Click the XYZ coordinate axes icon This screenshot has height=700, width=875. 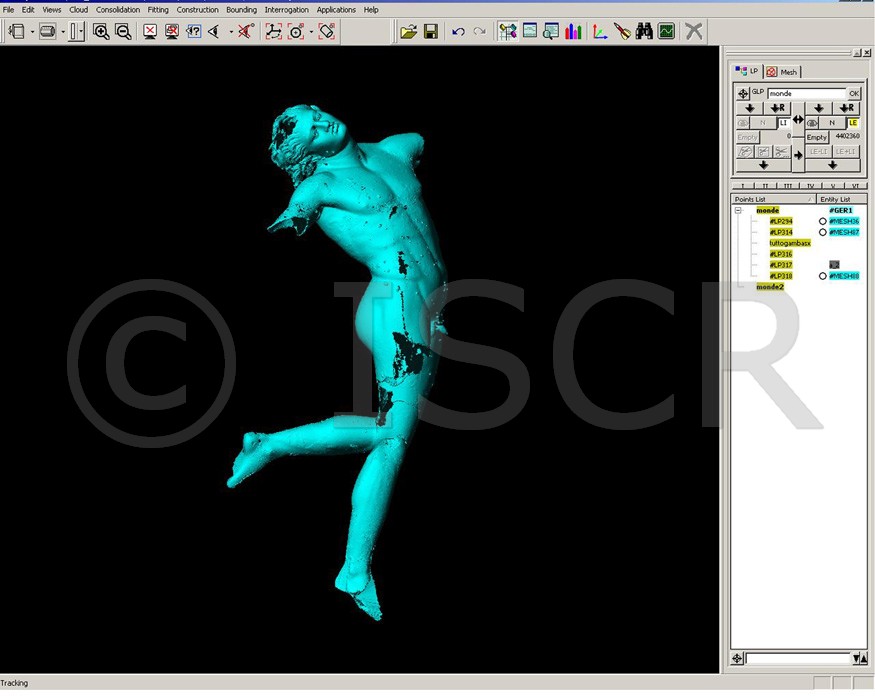click(600, 31)
